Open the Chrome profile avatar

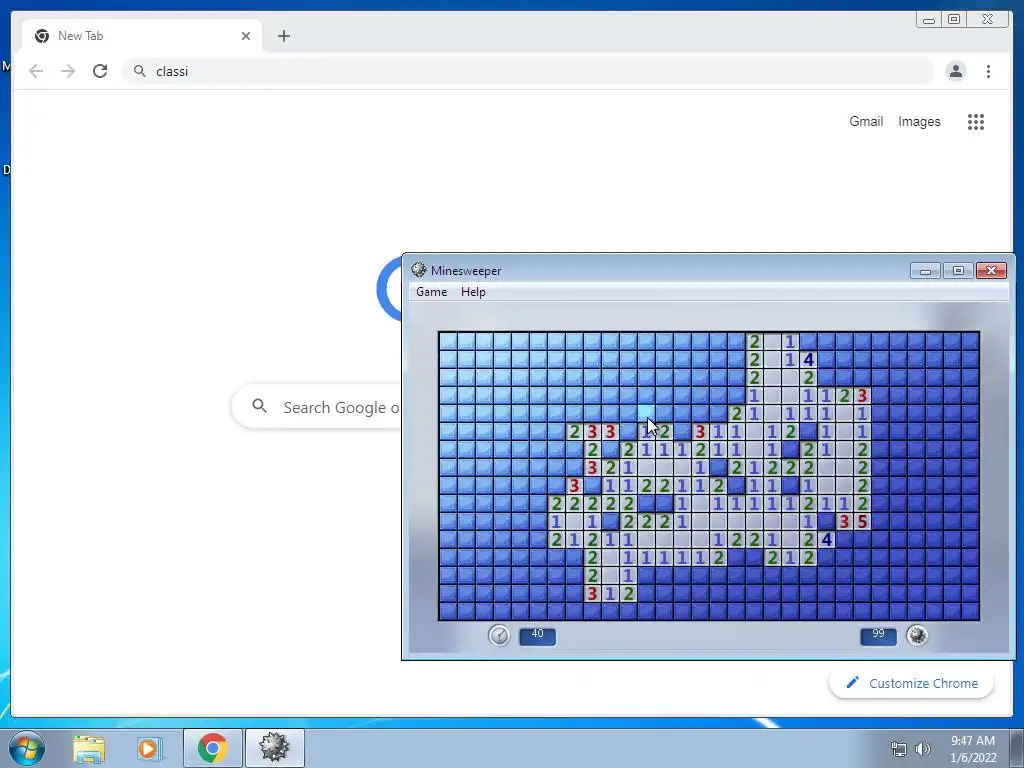[x=955, y=71]
